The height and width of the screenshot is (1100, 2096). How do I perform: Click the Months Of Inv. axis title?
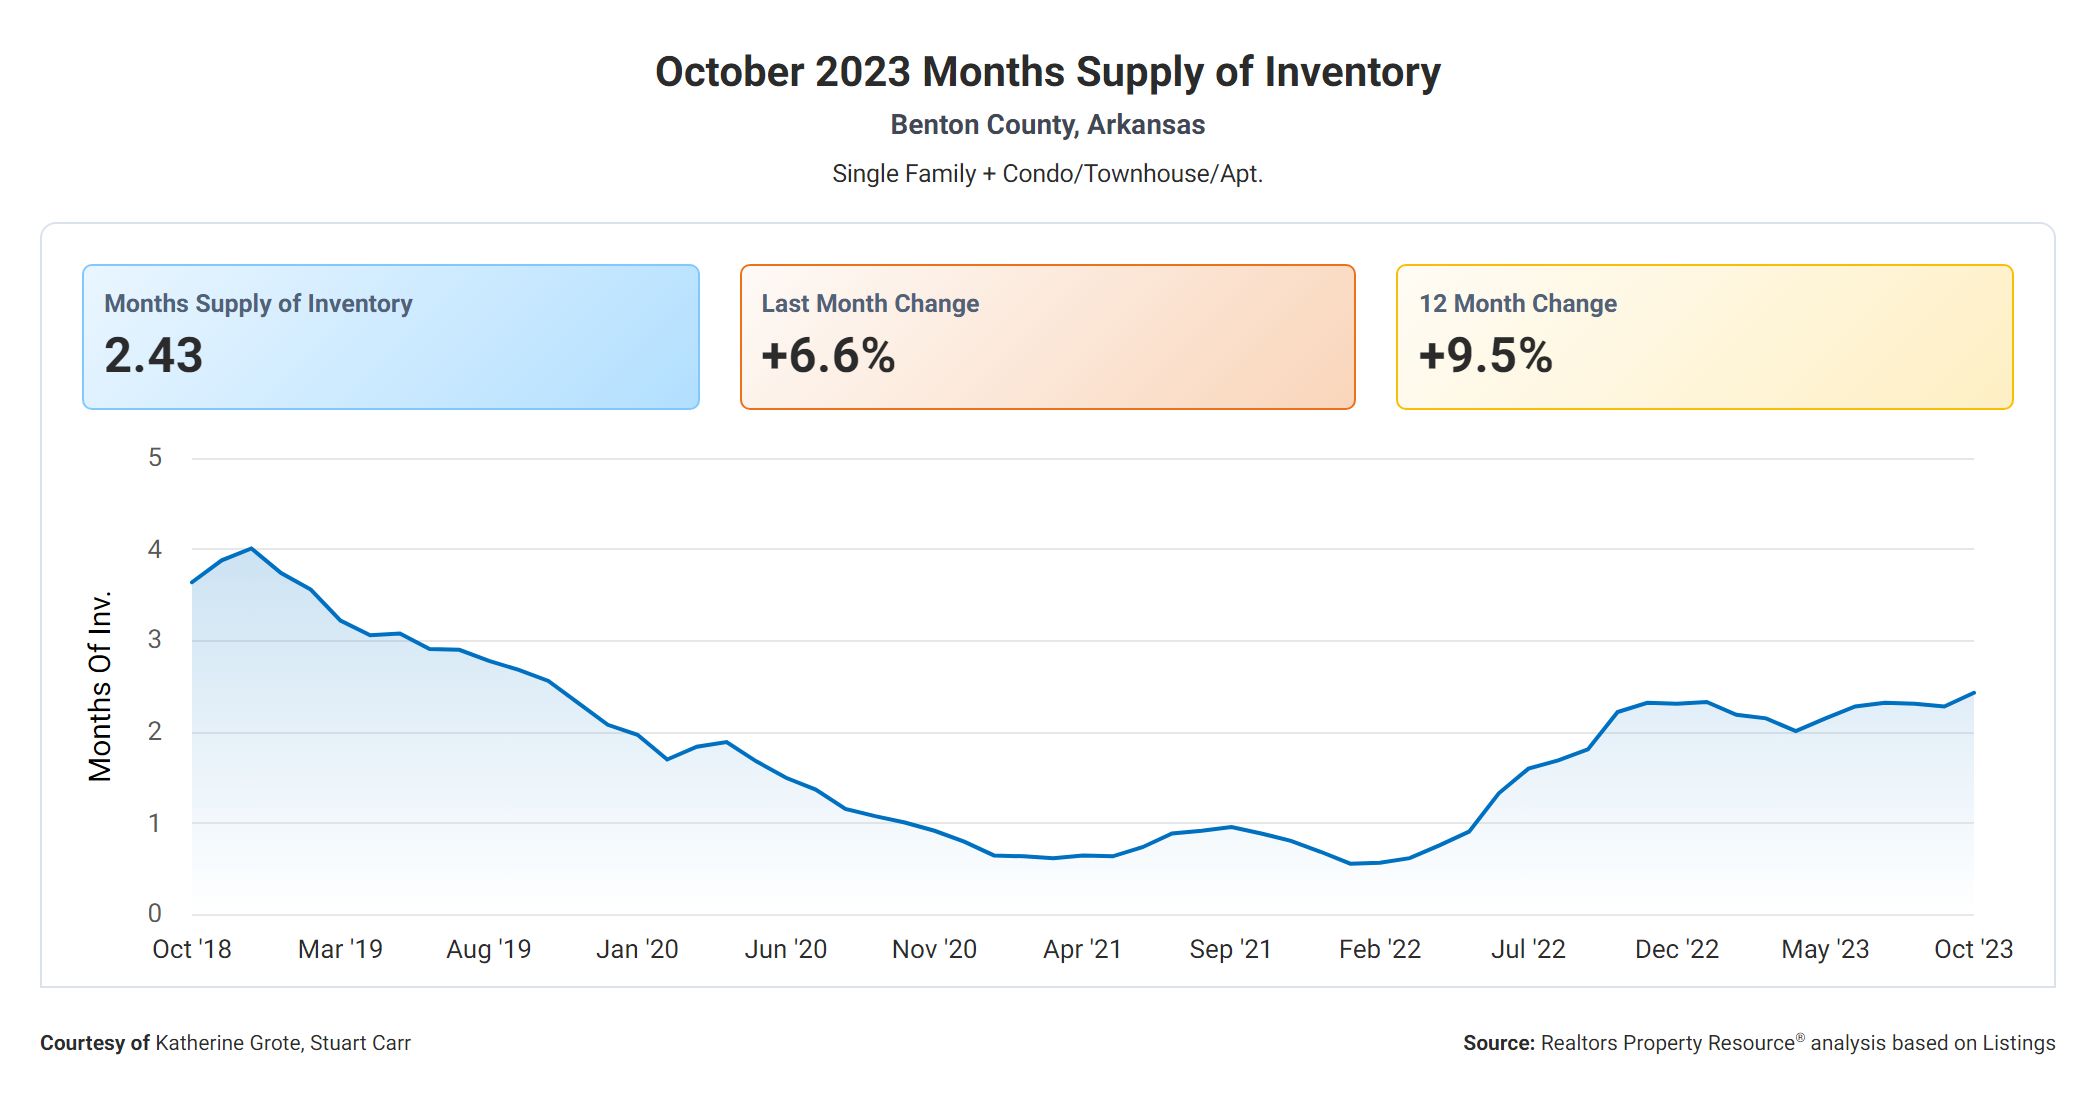point(100,686)
